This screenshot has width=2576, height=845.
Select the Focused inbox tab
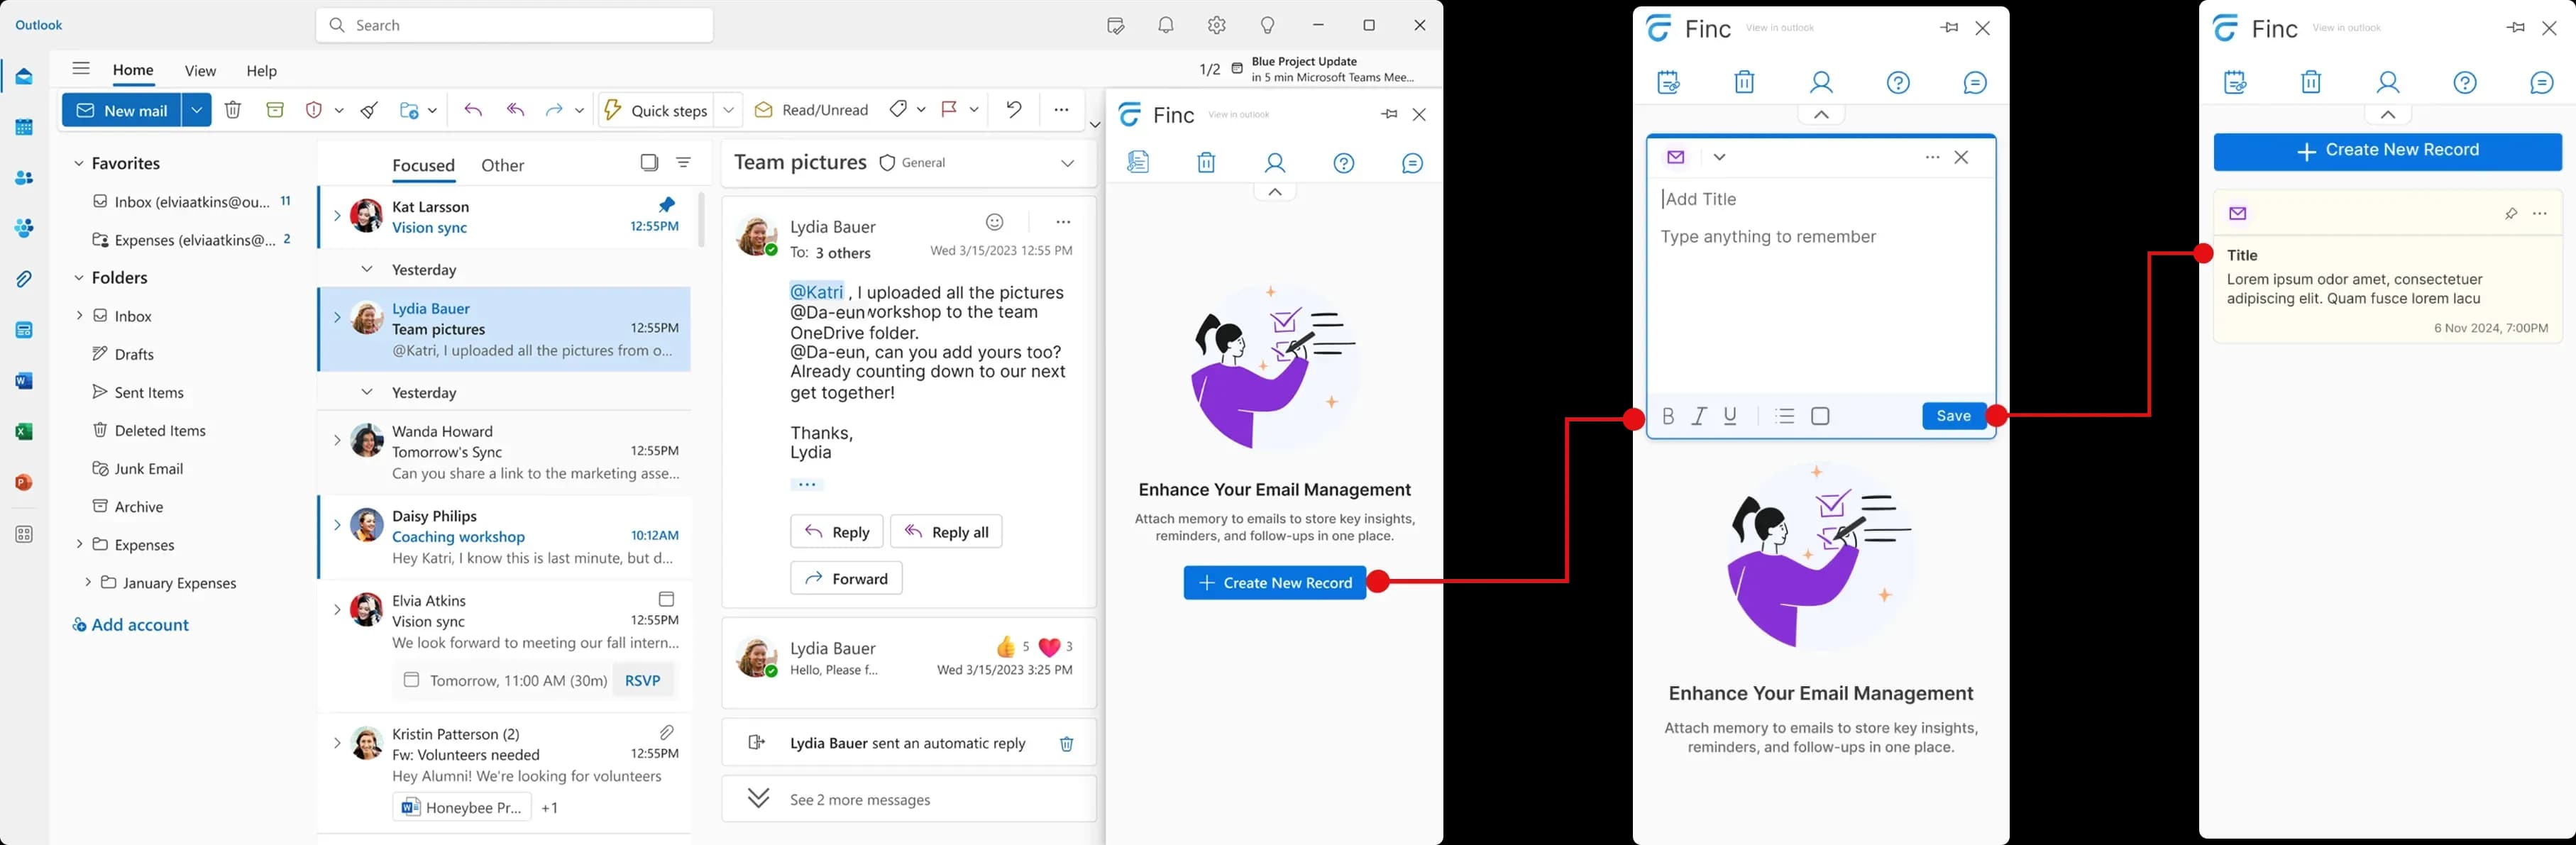click(x=423, y=165)
